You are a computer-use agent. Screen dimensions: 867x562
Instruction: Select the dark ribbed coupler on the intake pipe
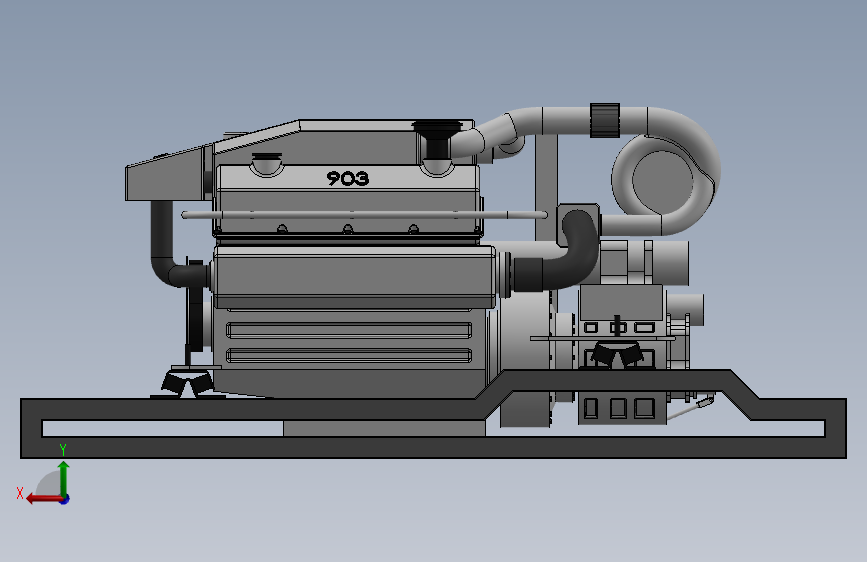point(604,120)
